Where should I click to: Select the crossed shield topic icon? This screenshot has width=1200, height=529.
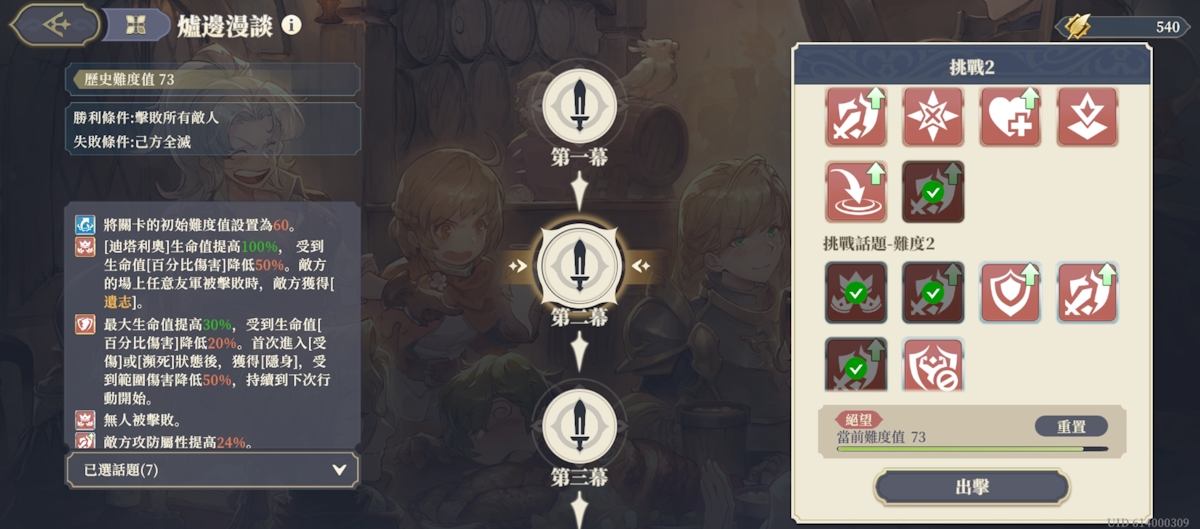click(933, 364)
